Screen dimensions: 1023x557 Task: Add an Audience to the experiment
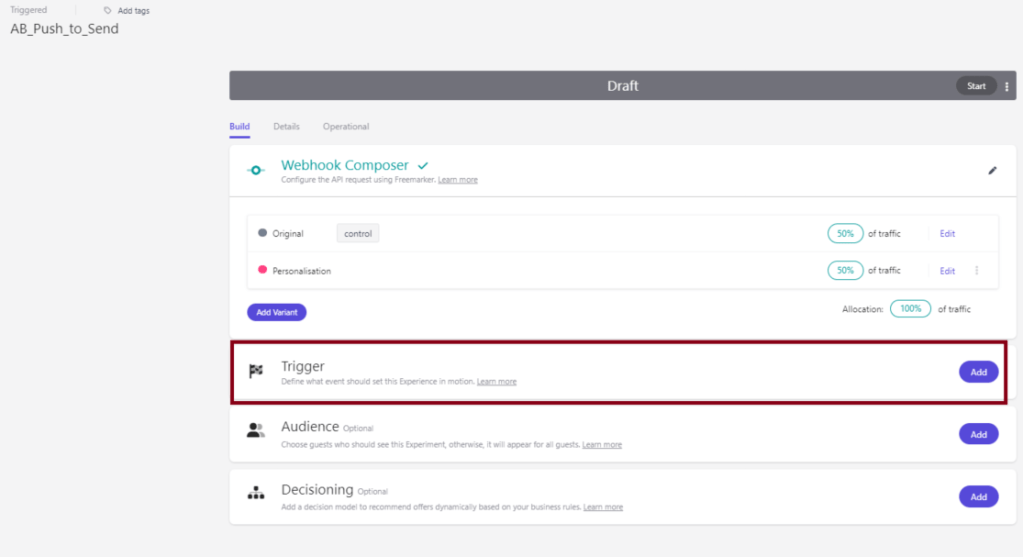pos(978,434)
